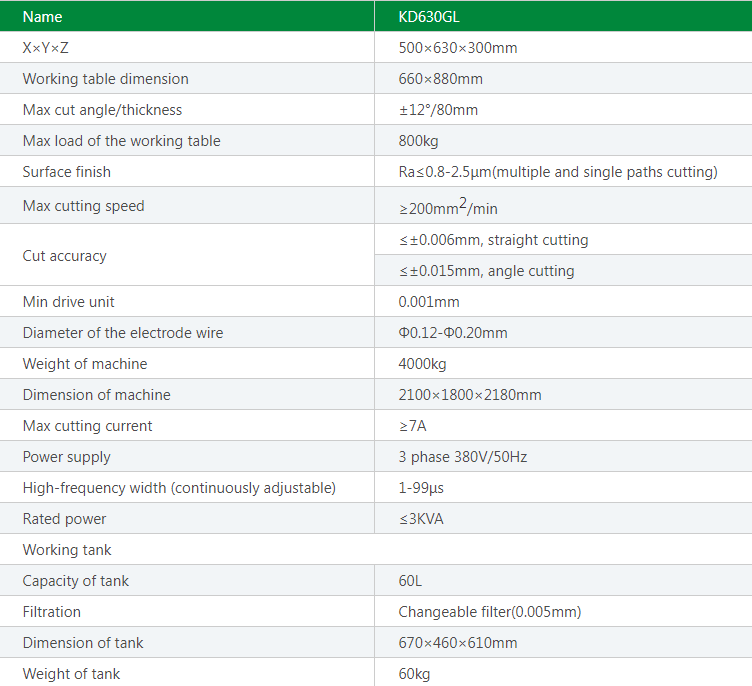Select 'High-frequency width (continuously adjustable)' label

[179, 488]
